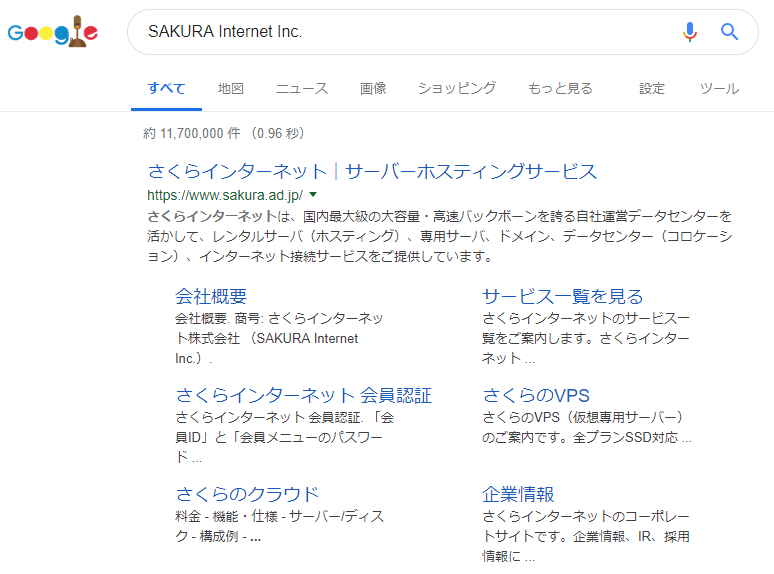Image resolution: width=774 pixels, height=574 pixels.
Task: Open the さくらインターネット 会員認証 sitelink
Action: tap(304, 395)
